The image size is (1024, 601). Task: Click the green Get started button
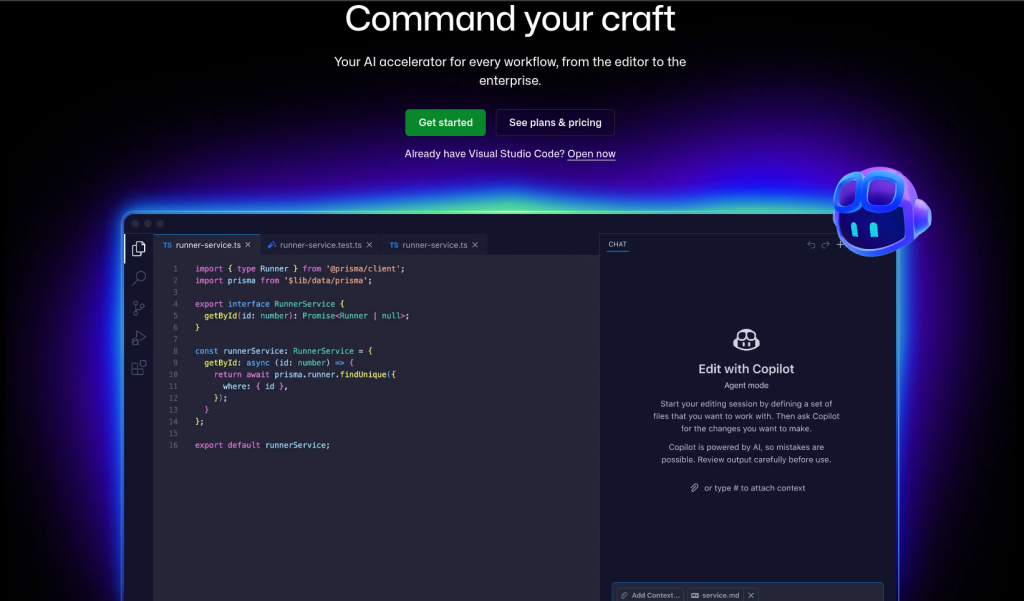click(445, 122)
